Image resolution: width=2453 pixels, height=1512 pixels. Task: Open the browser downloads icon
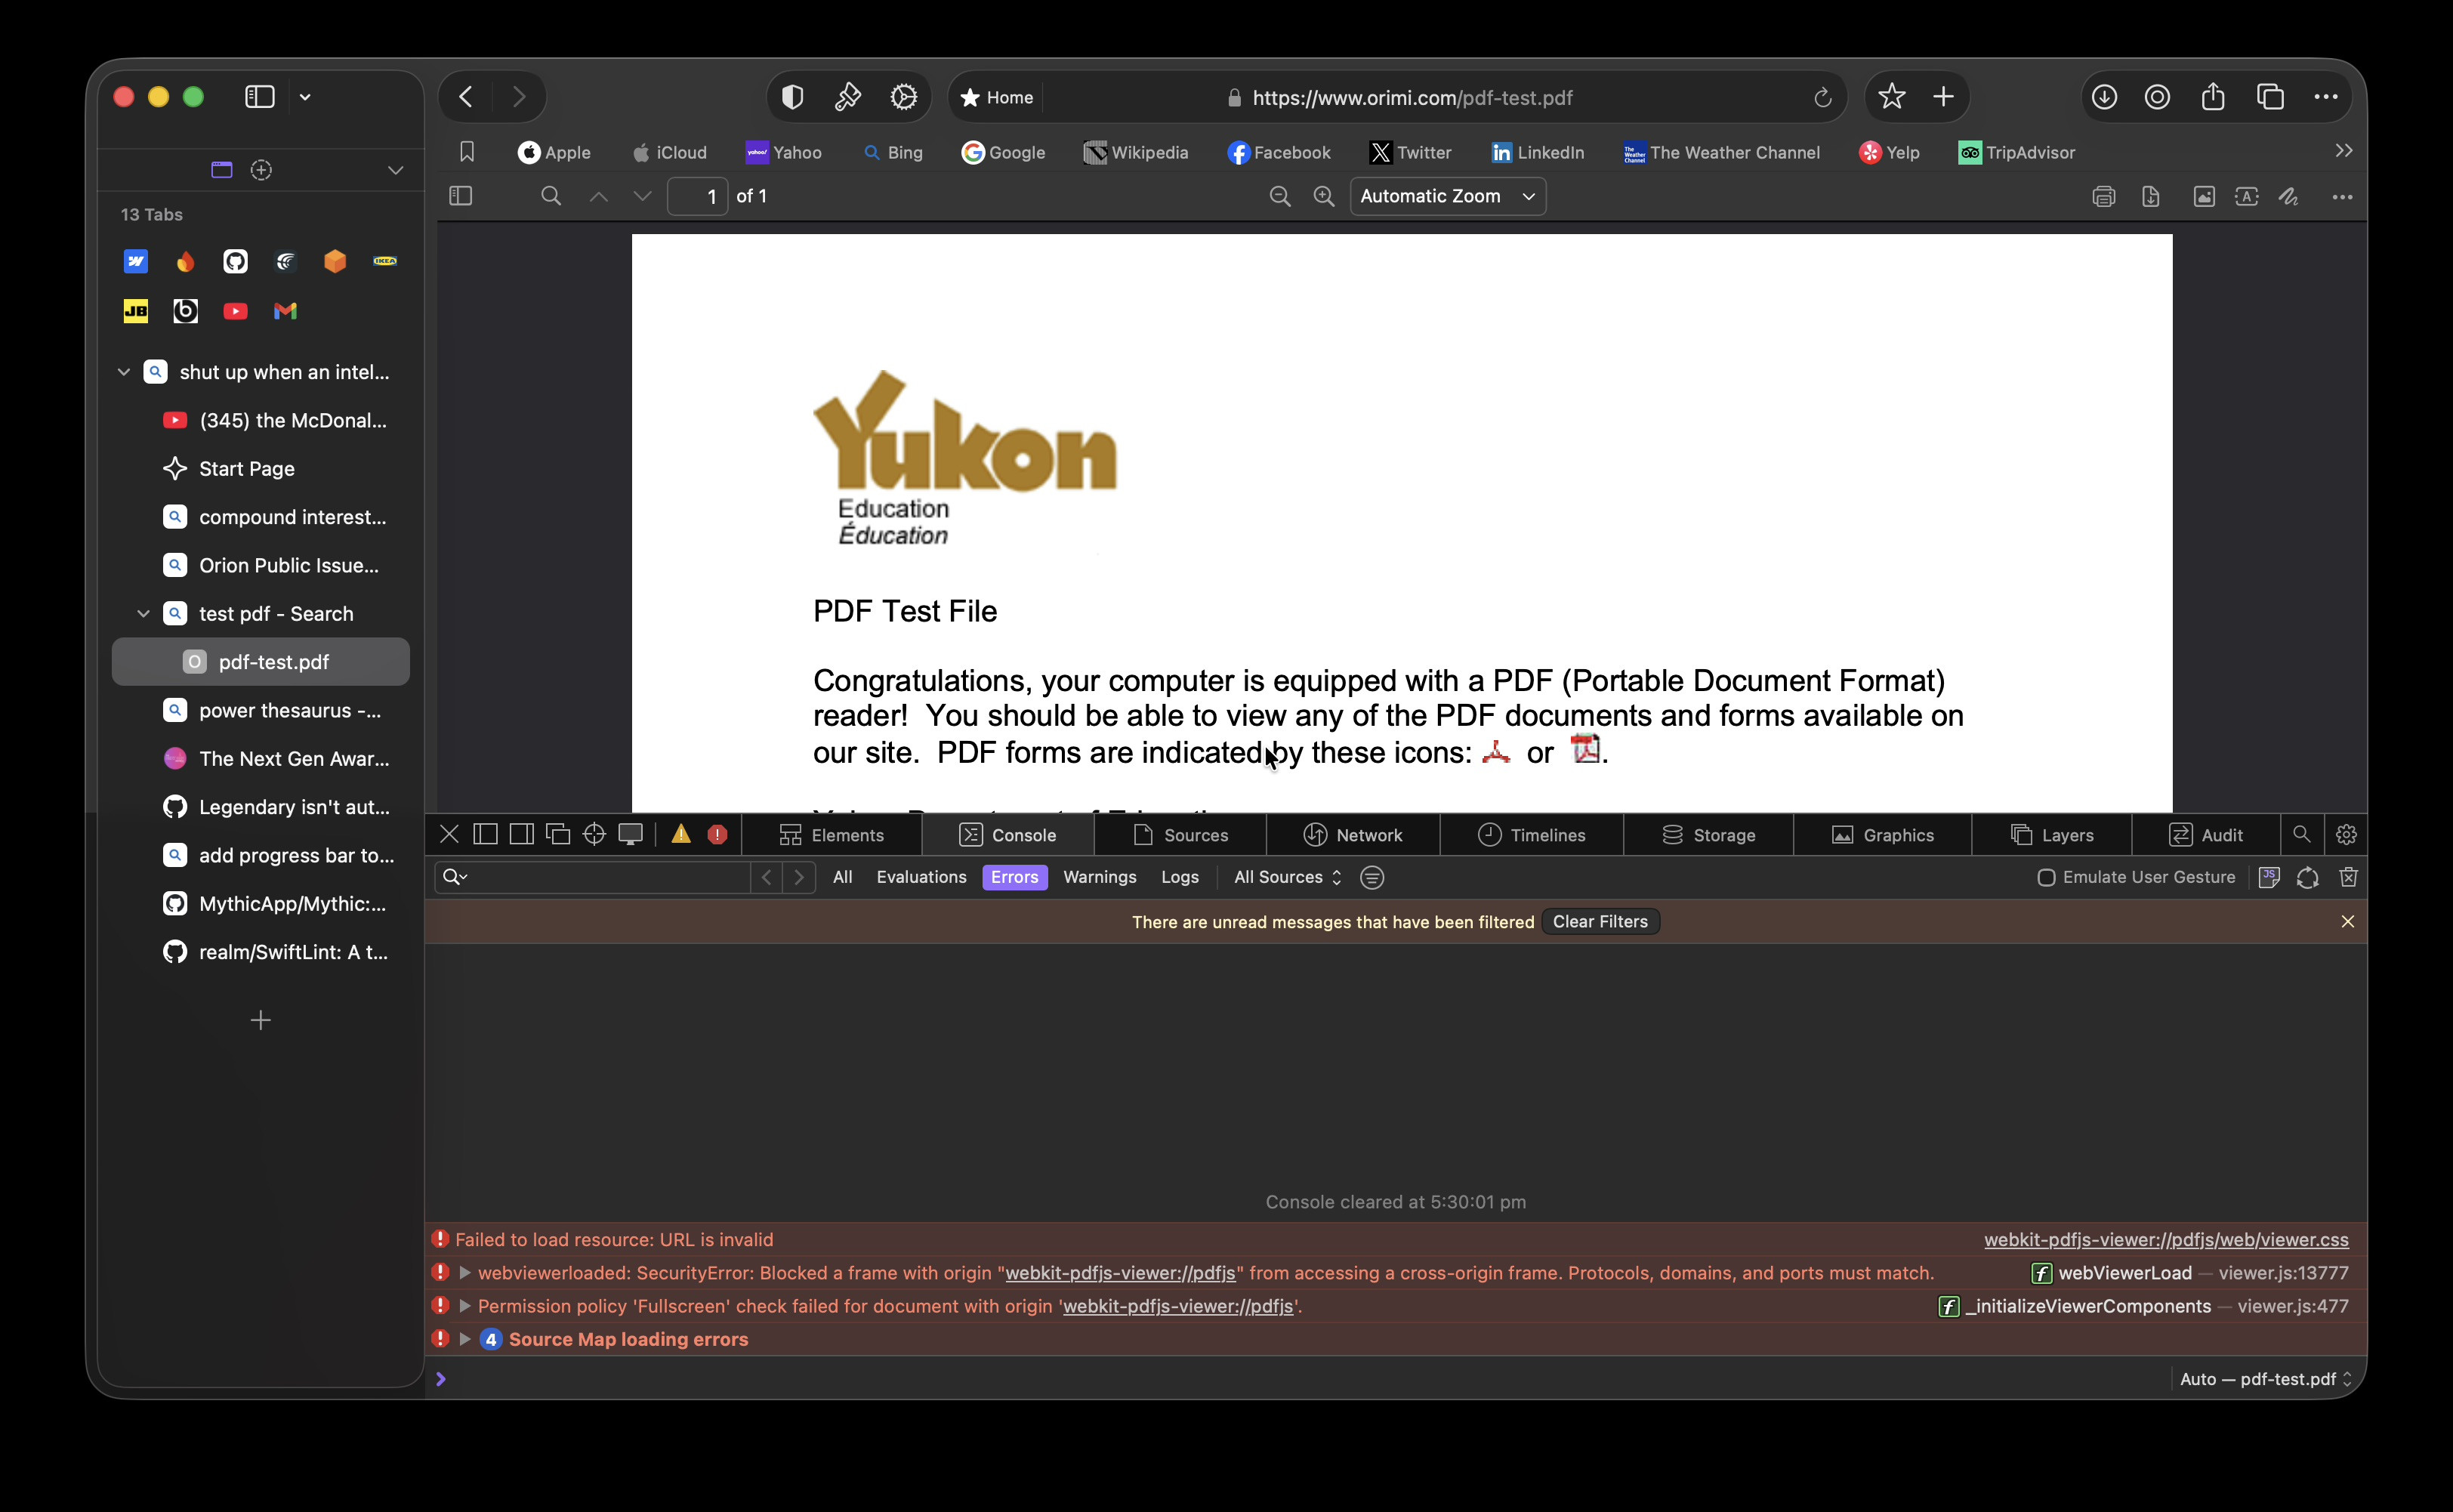[x=2104, y=97]
